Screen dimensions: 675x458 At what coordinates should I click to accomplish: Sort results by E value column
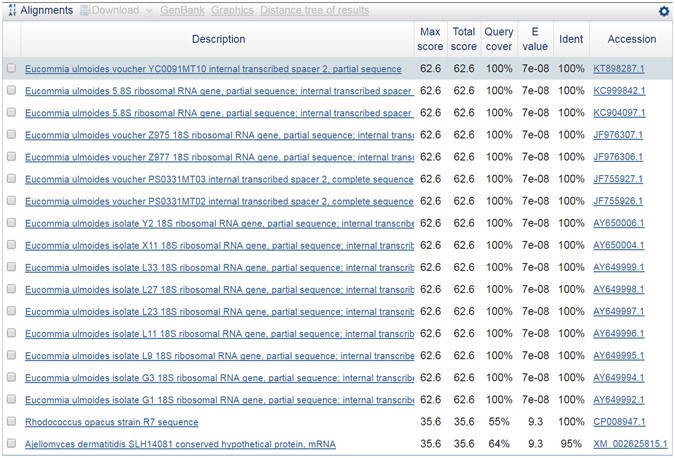[x=535, y=39]
